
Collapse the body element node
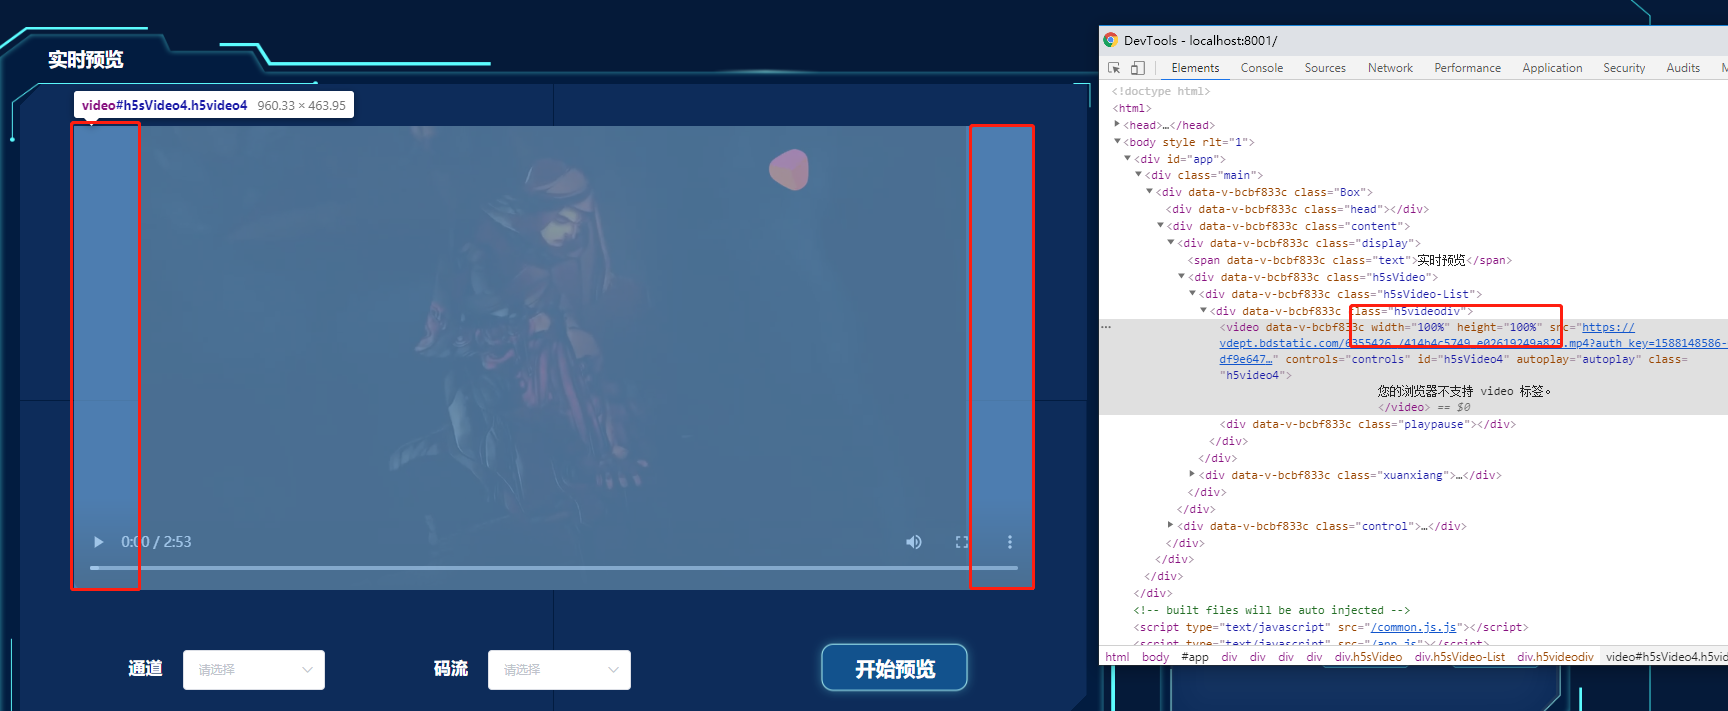coord(1117,141)
